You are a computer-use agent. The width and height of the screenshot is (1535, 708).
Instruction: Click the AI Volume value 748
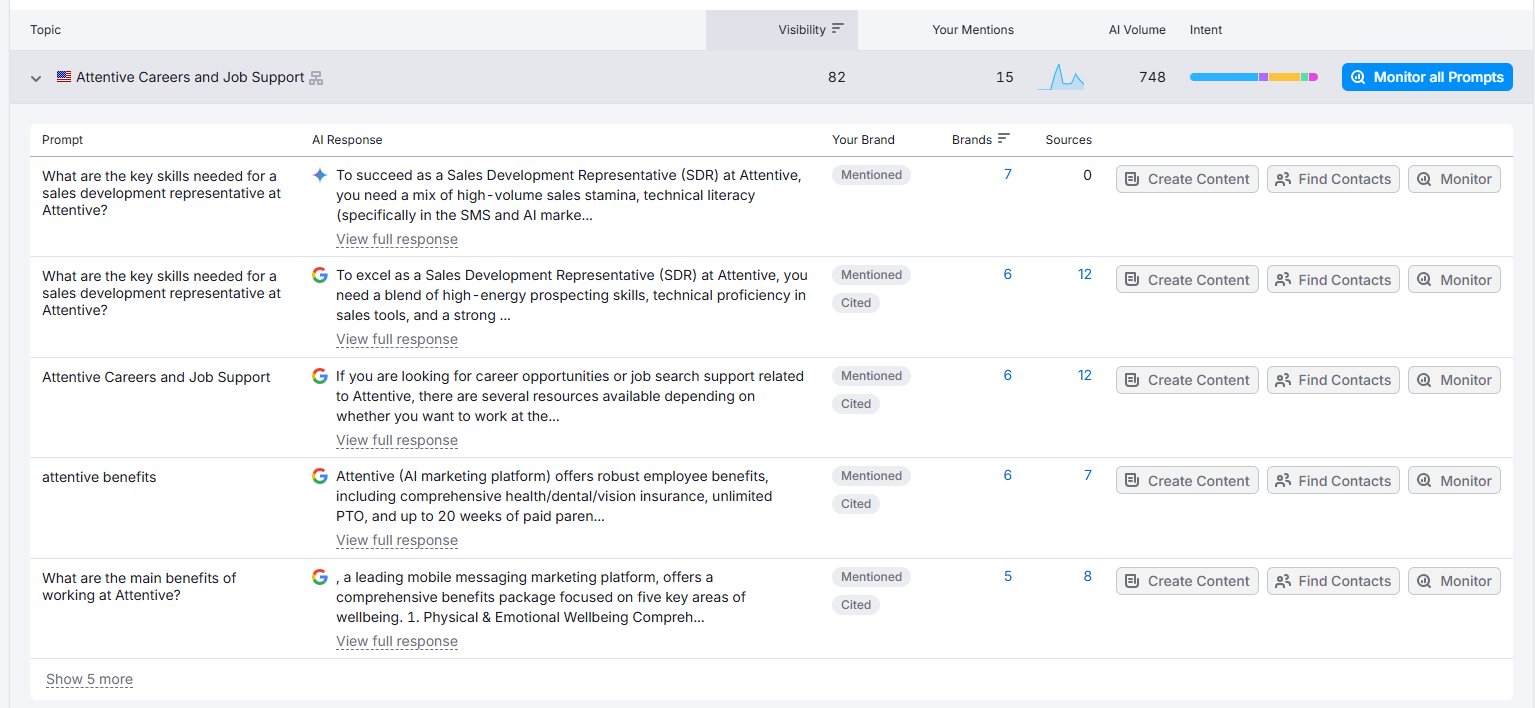[x=1152, y=77]
